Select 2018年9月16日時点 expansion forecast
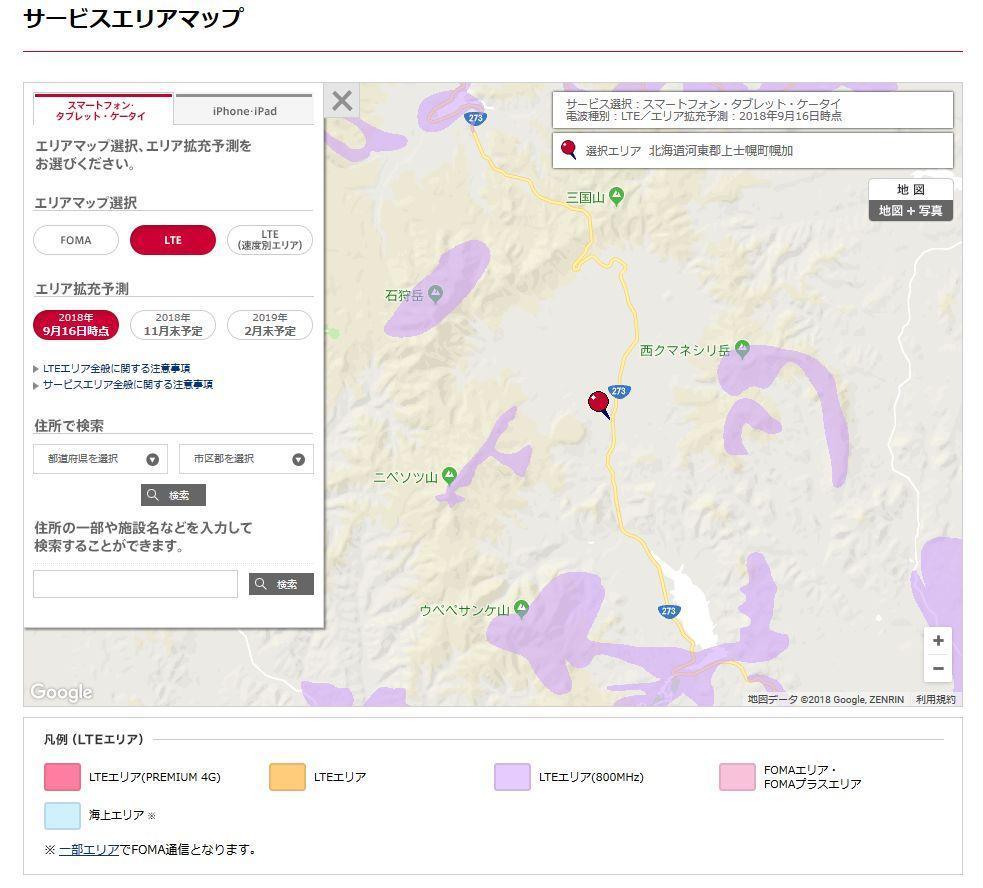The width and height of the screenshot is (983, 888). coord(76,325)
